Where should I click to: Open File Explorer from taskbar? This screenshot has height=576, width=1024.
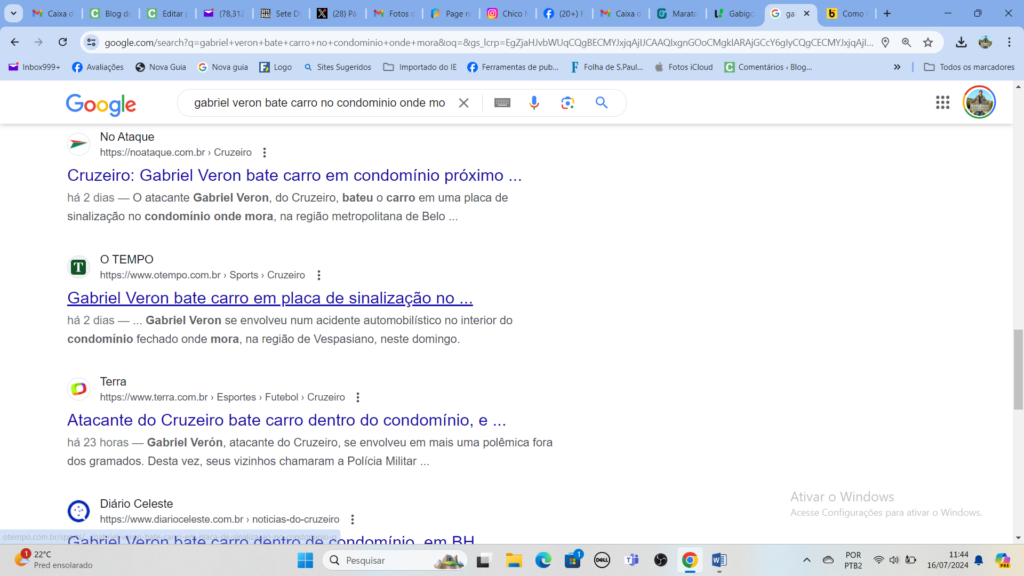click(x=513, y=560)
